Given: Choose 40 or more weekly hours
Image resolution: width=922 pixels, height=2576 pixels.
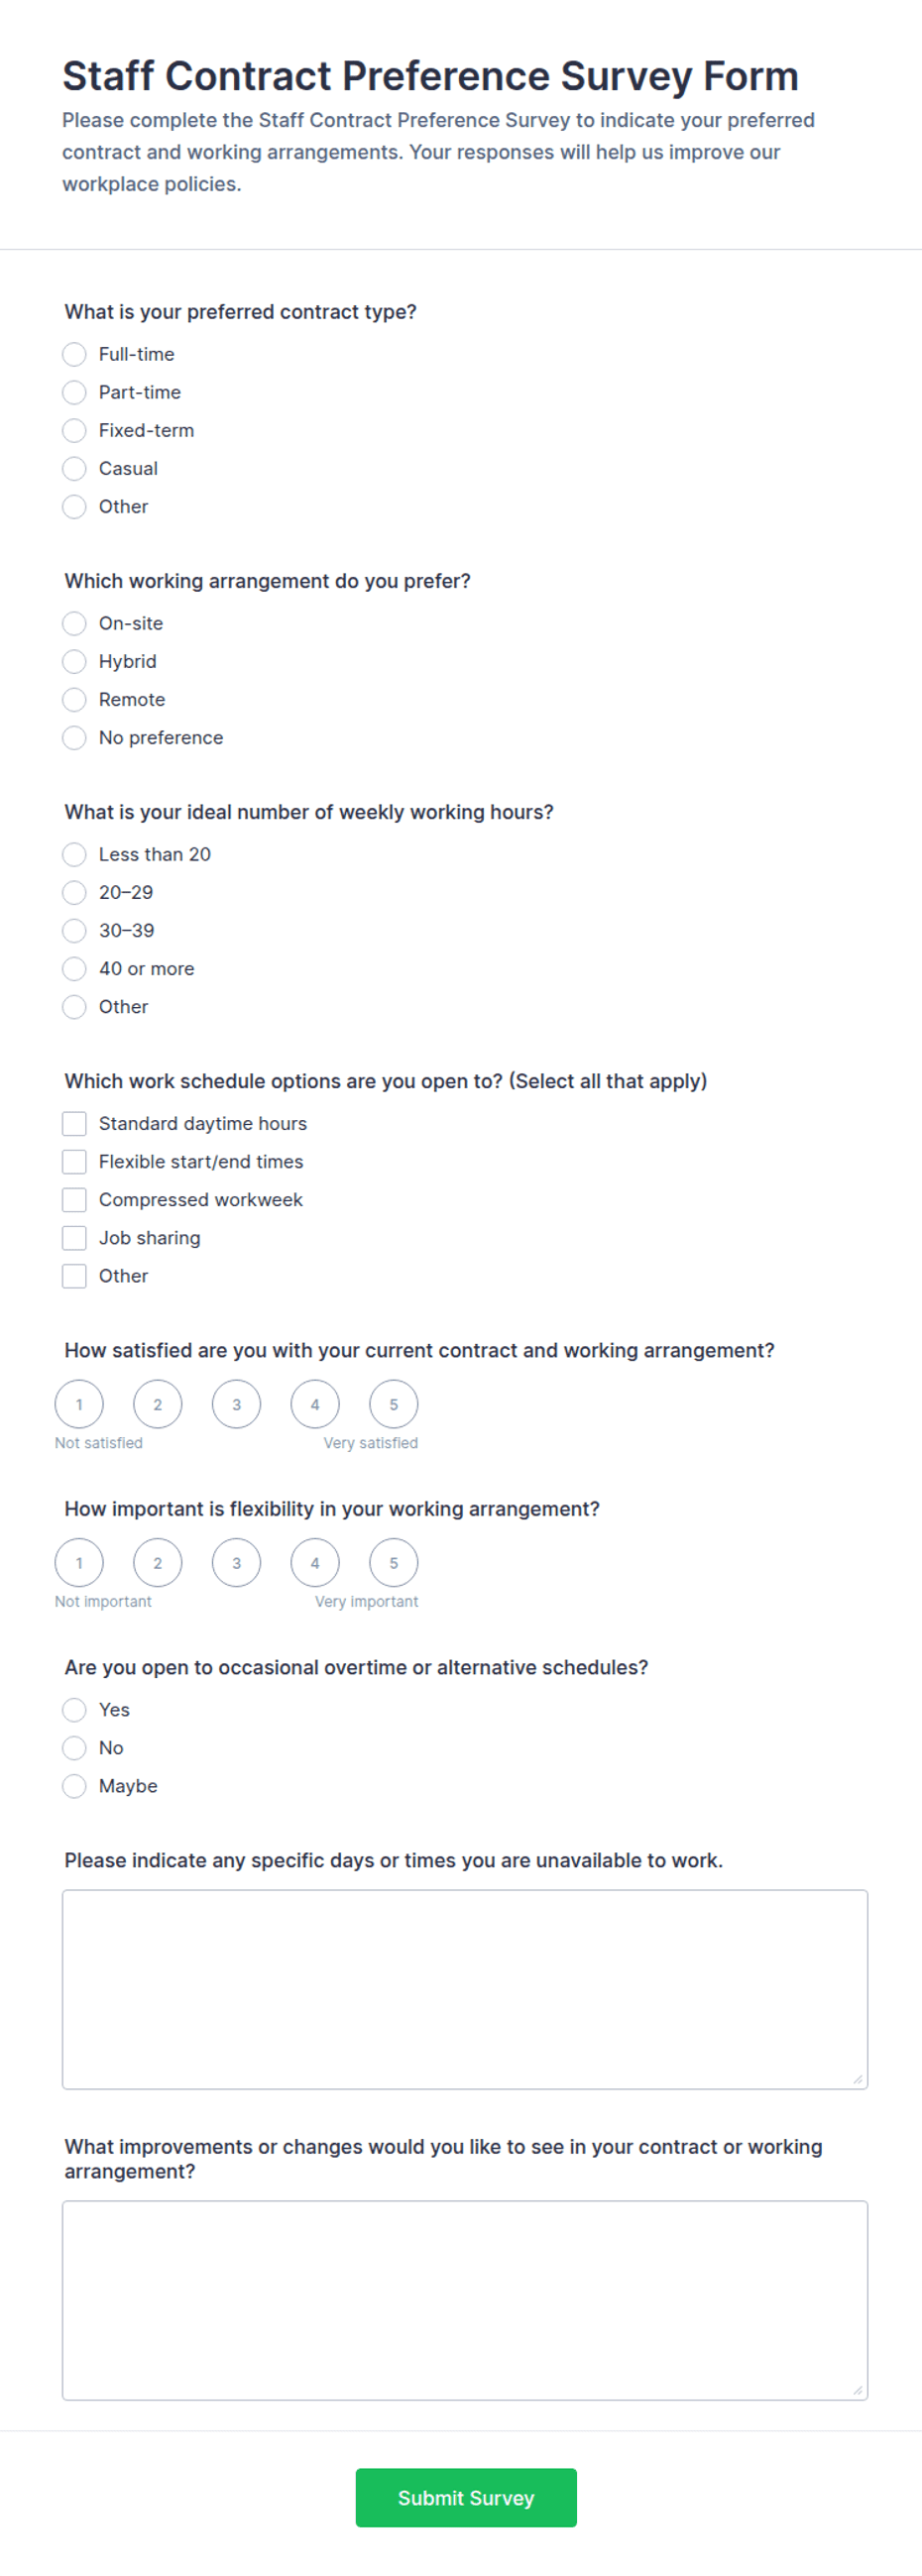Looking at the screenshot, I should tap(74, 968).
